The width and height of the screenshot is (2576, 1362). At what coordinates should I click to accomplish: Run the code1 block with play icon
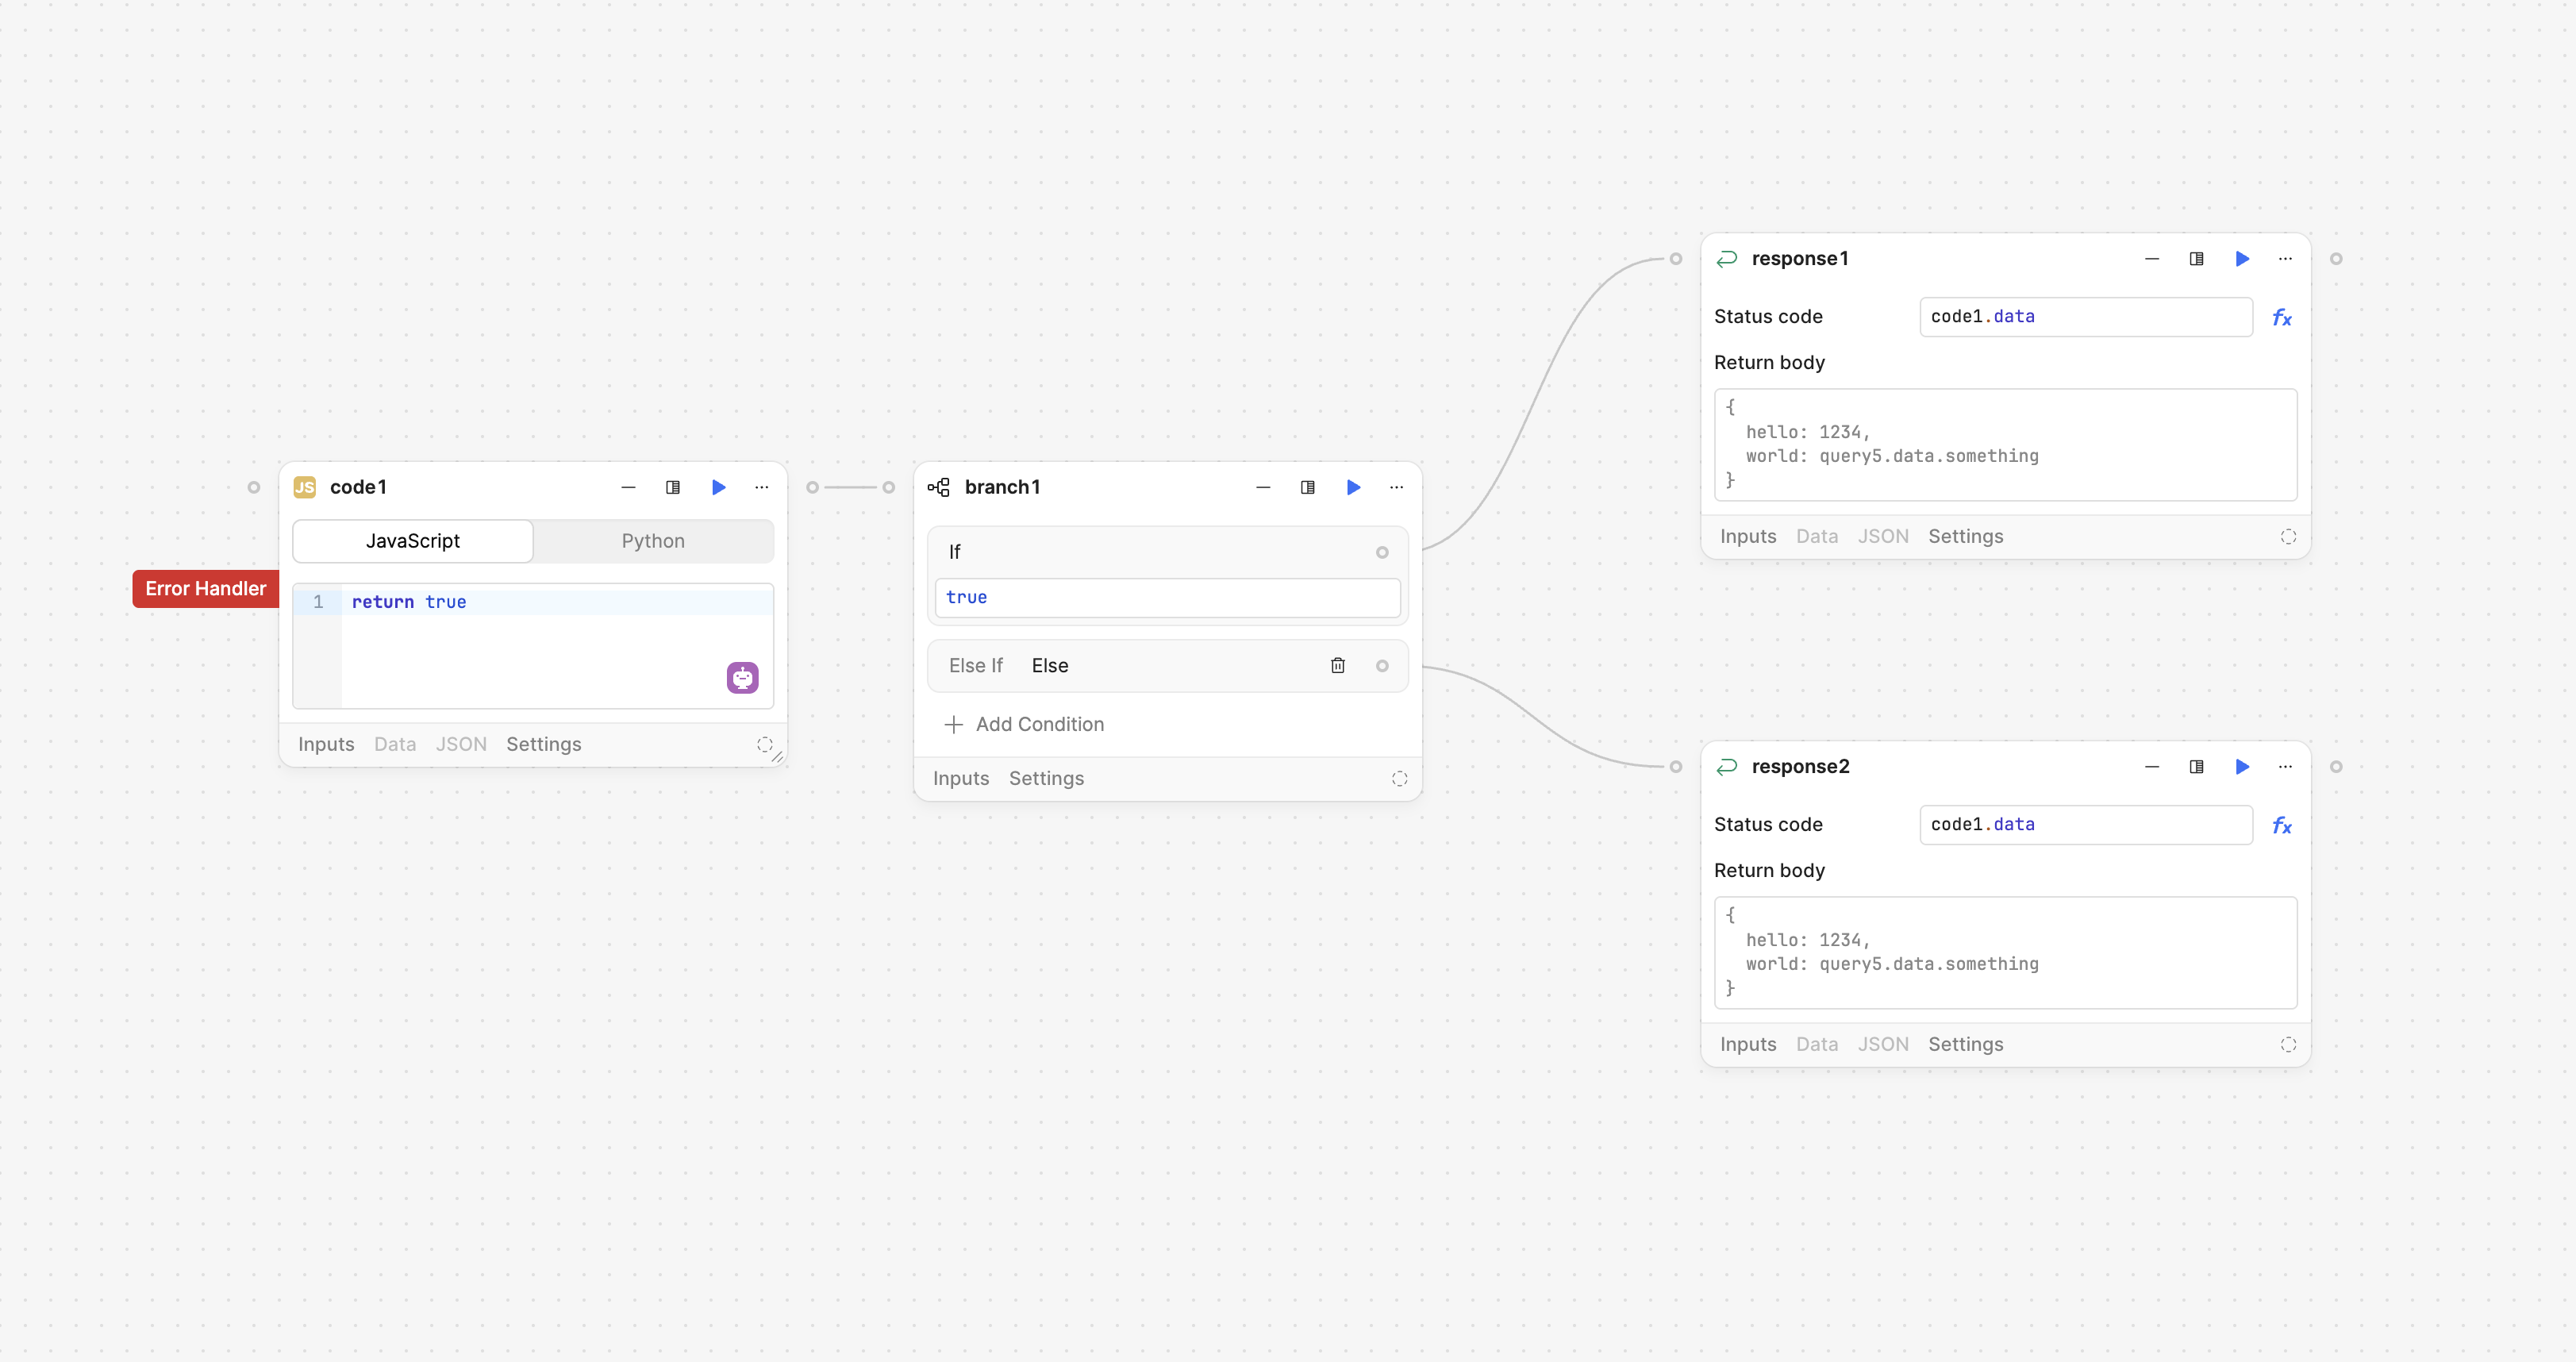(x=718, y=487)
